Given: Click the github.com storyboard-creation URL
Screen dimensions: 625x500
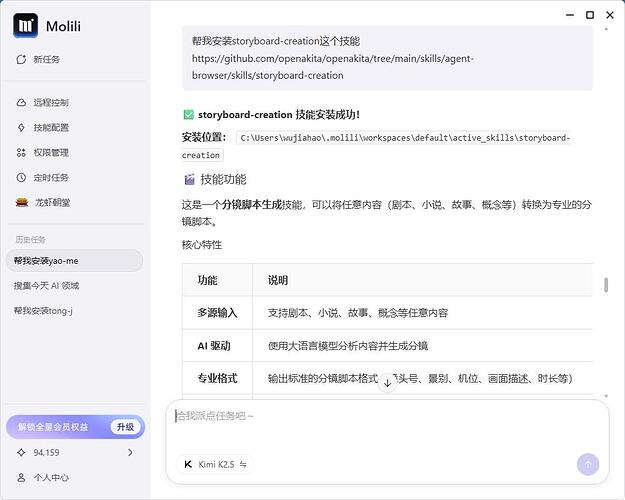Looking at the screenshot, I should pyautogui.click(x=332, y=67).
